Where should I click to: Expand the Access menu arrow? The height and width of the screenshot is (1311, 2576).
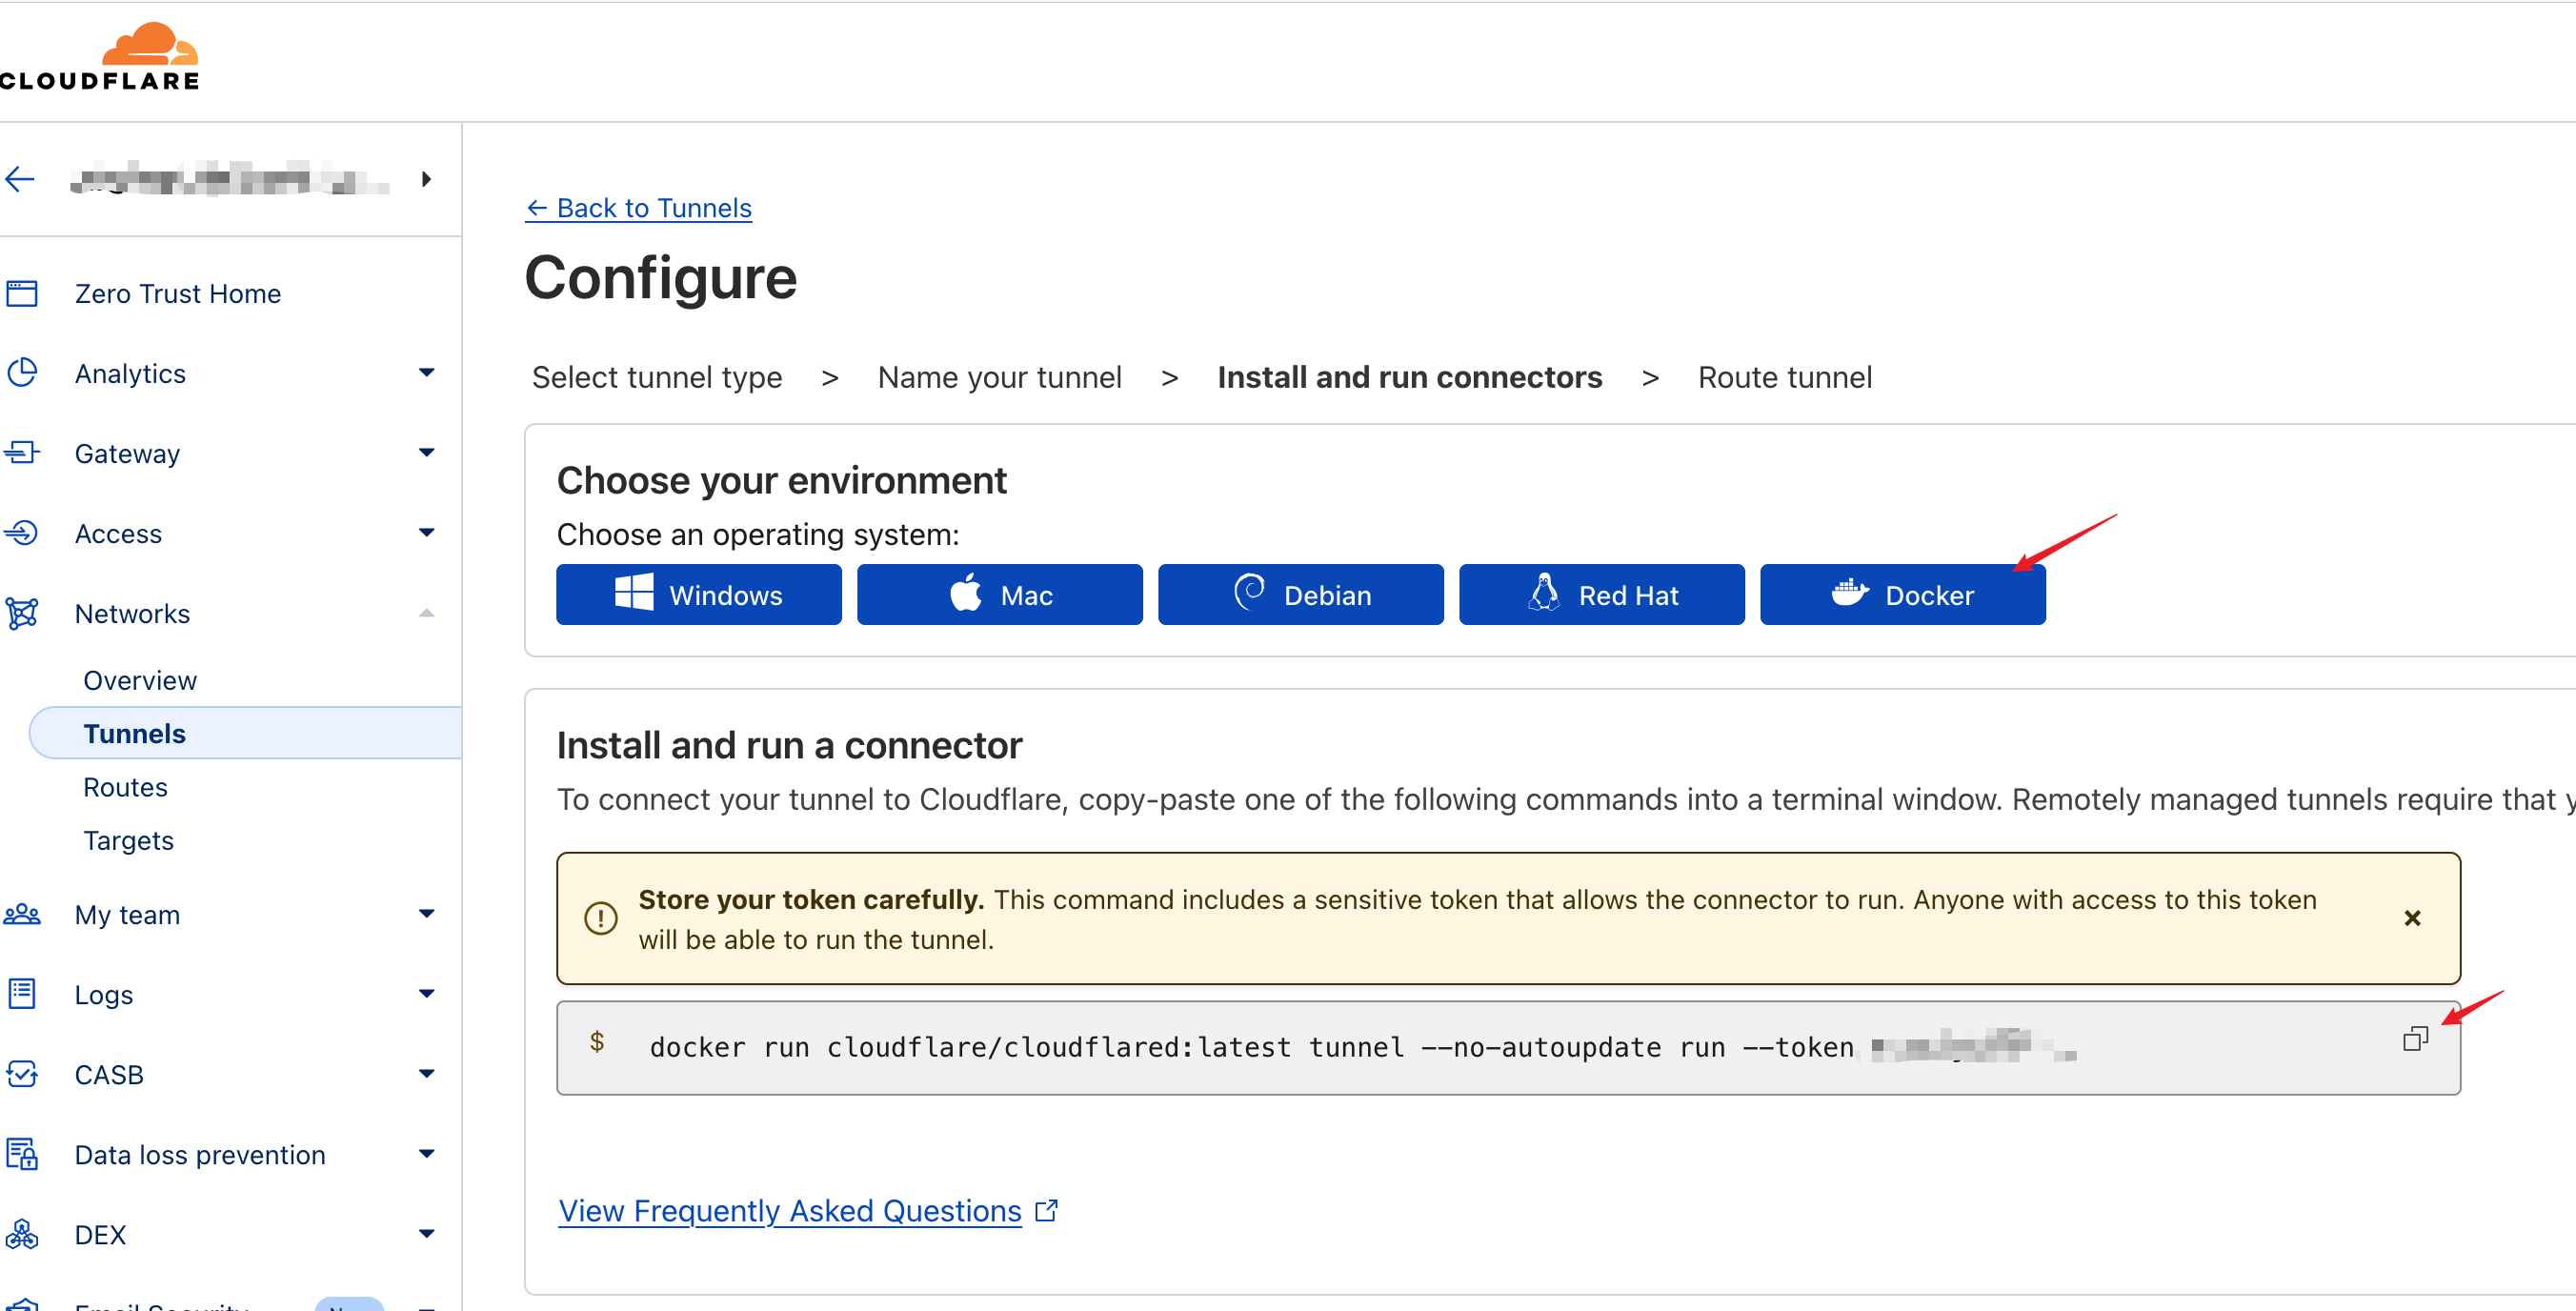(427, 533)
